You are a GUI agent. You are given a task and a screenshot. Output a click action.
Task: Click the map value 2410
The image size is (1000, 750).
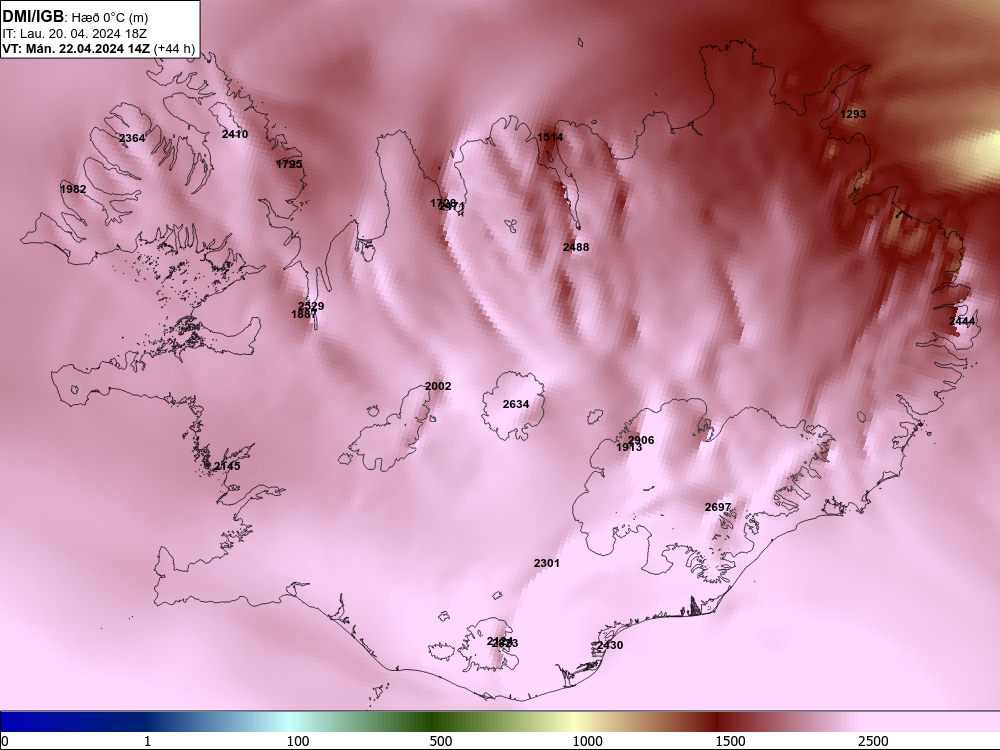pyautogui.click(x=235, y=134)
